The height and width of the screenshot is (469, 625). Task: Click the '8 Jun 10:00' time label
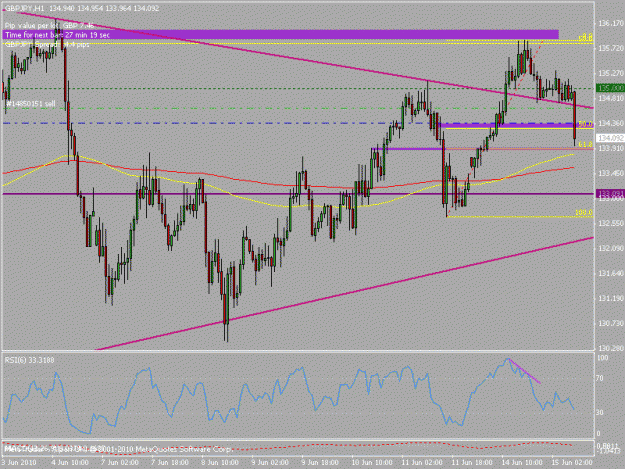click(x=220, y=463)
